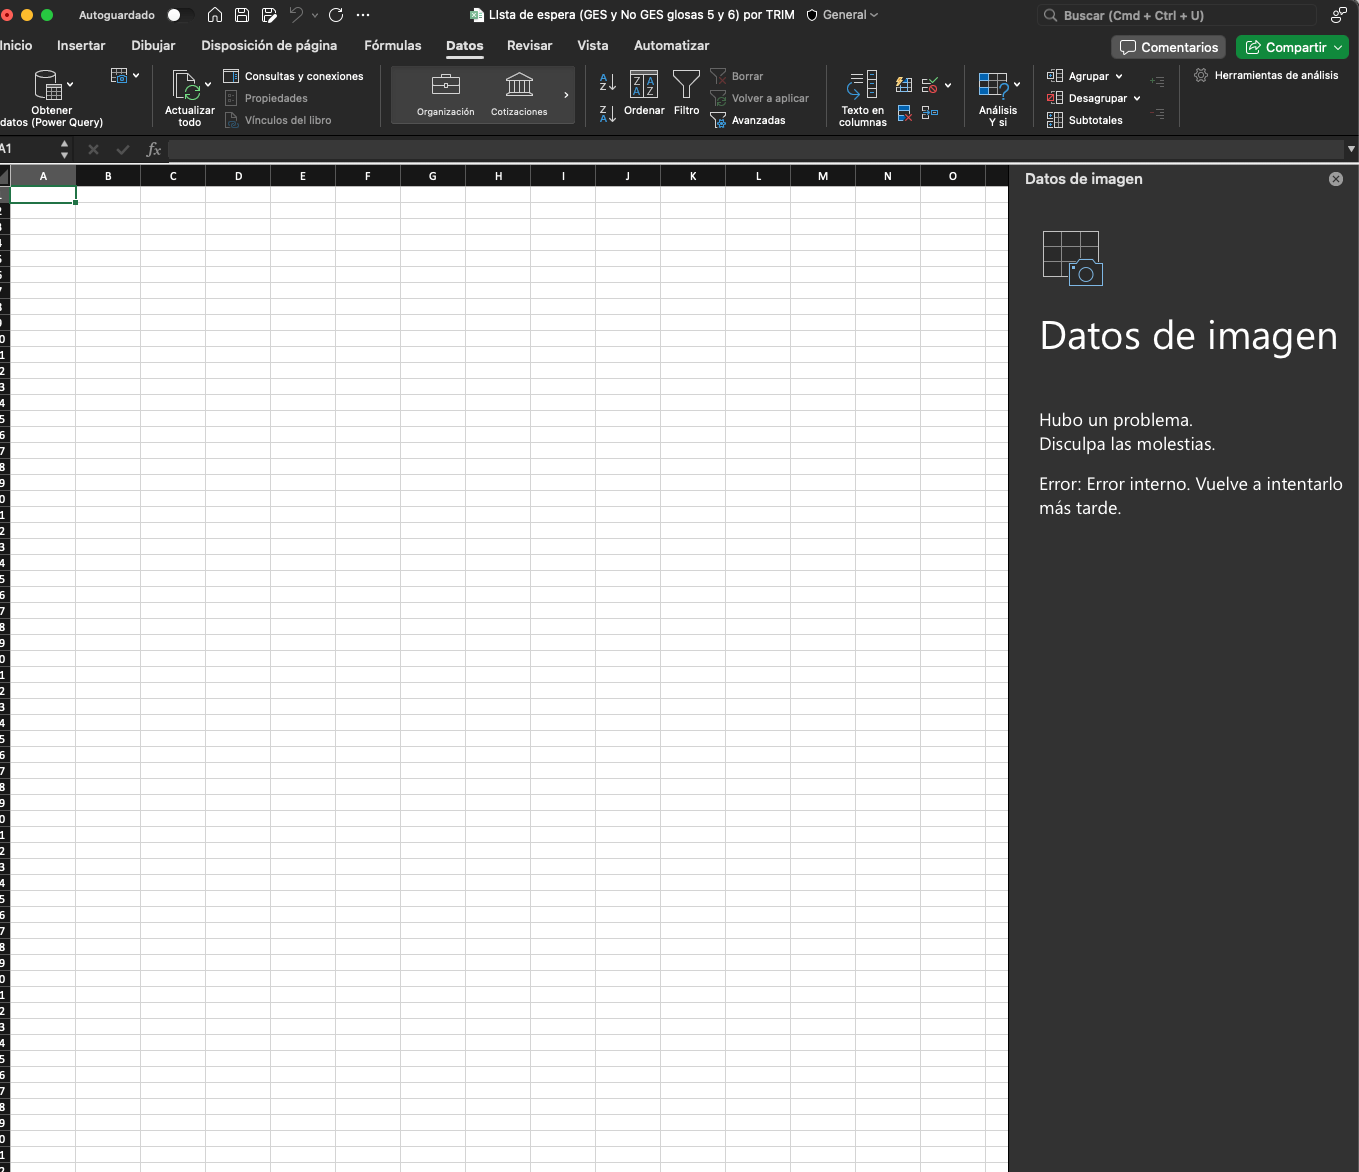Viewport: 1359px width, 1172px height.
Task: Toggle the Autoguardado switch
Action: 180,15
